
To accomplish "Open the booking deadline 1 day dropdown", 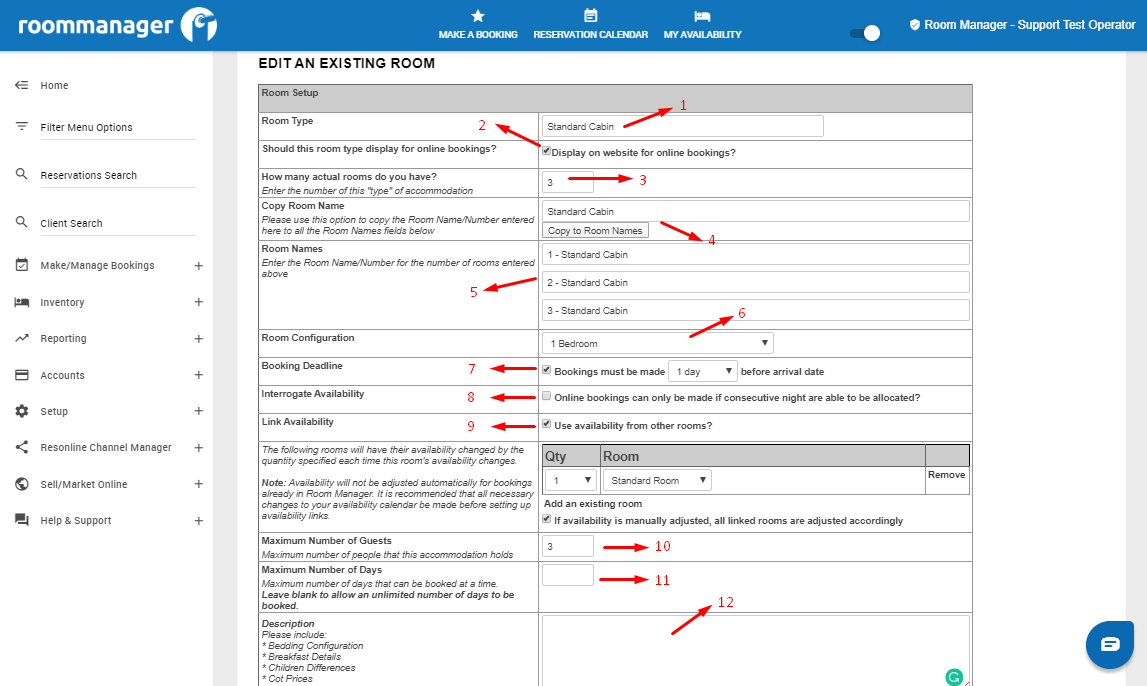I will (x=703, y=372).
